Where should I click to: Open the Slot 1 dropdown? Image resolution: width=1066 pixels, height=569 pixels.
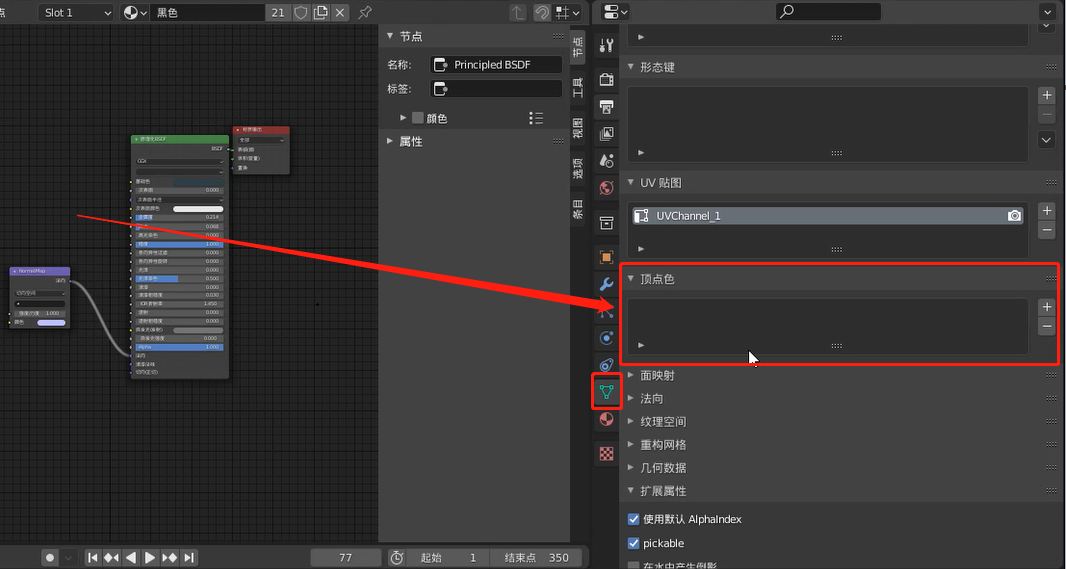tap(76, 12)
